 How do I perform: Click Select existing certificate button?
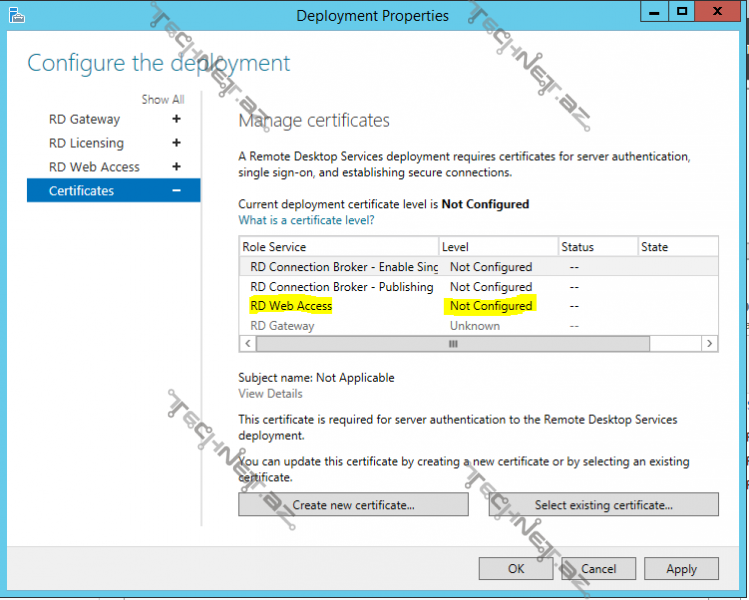603,505
